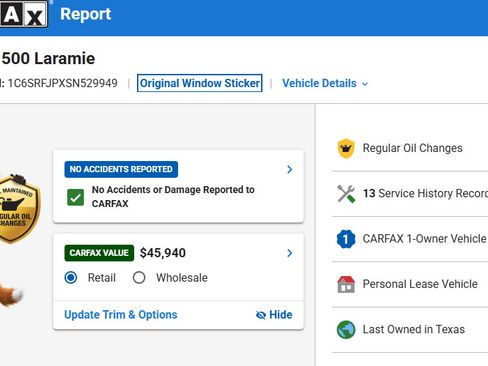The image size is (488, 366).
Task: Open the 13 Service History Records row
Action: 410,194
